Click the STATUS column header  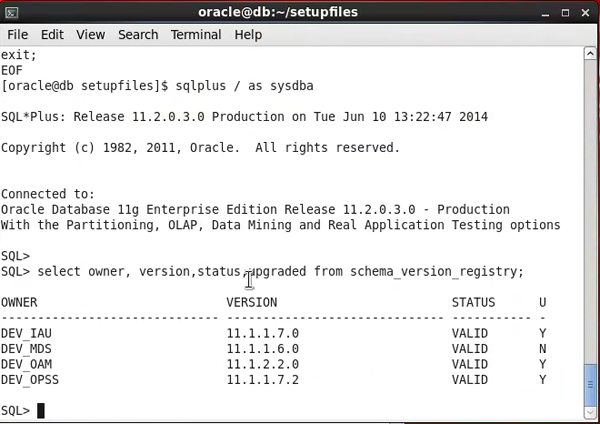473,302
